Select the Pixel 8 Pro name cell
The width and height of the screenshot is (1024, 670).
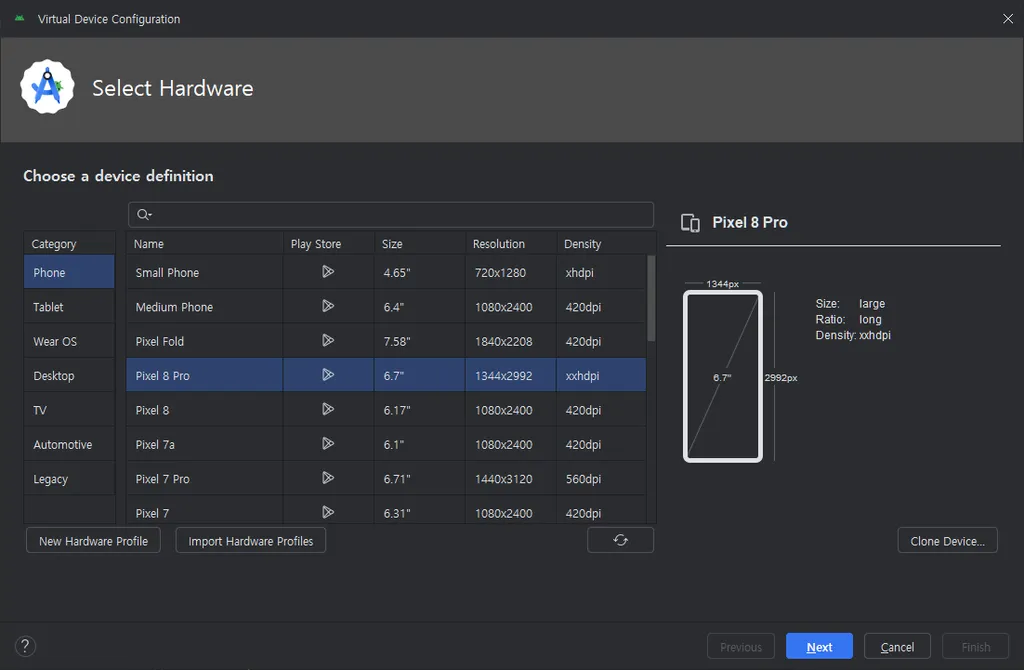pos(204,375)
